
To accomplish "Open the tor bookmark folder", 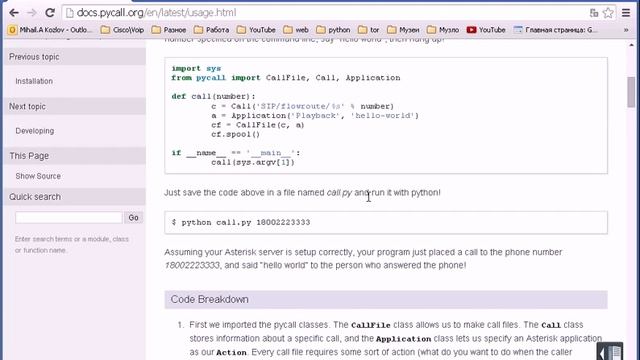I will pyautogui.click(x=369, y=30).
